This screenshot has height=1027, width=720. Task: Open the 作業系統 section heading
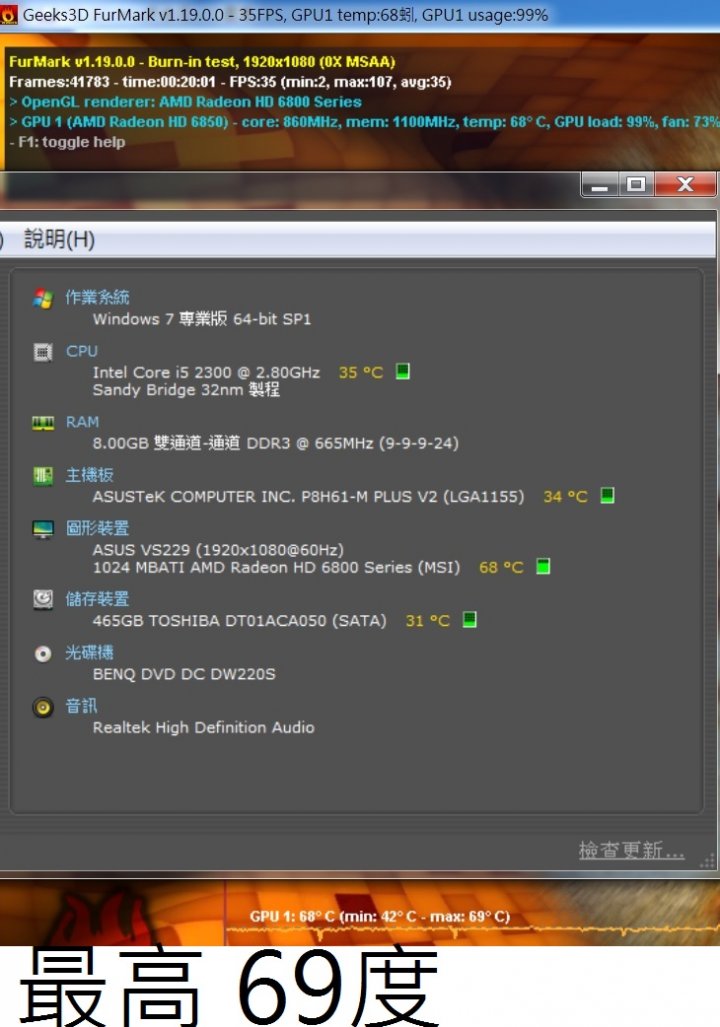(x=97, y=297)
